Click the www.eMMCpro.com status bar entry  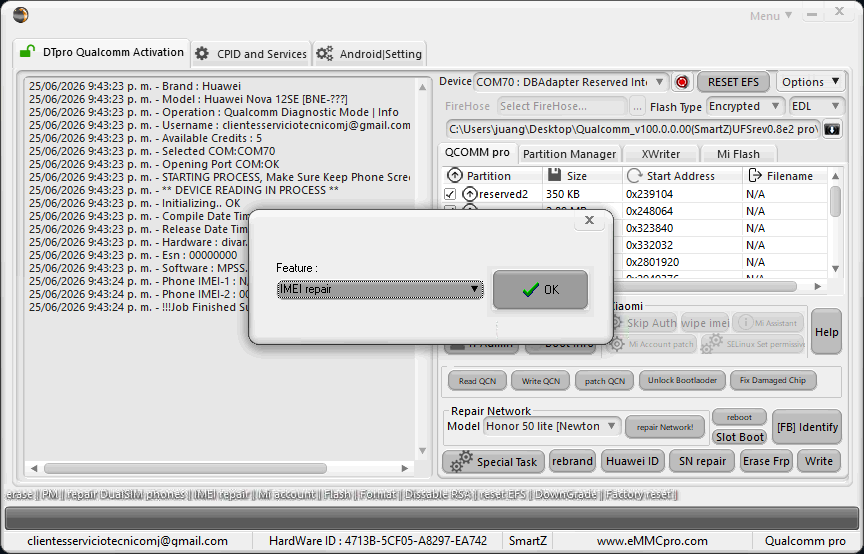[652, 541]
